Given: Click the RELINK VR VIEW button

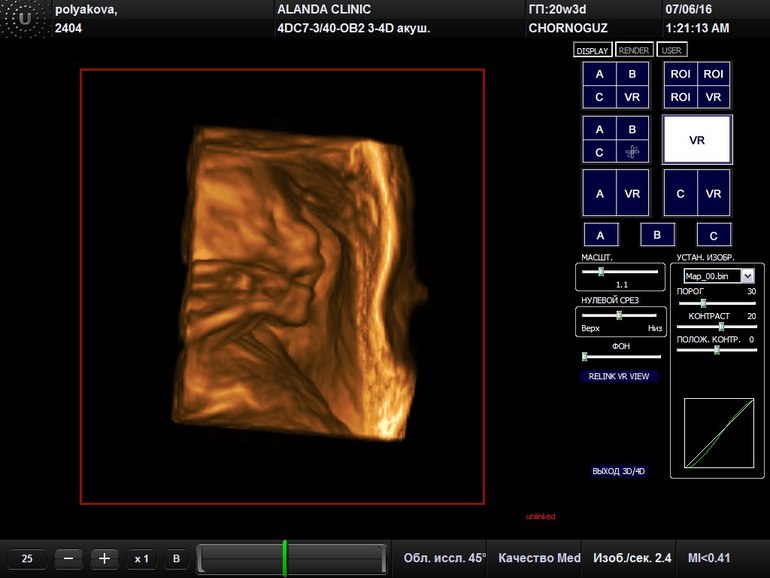Looking at the screenshot, I should 618,377.
